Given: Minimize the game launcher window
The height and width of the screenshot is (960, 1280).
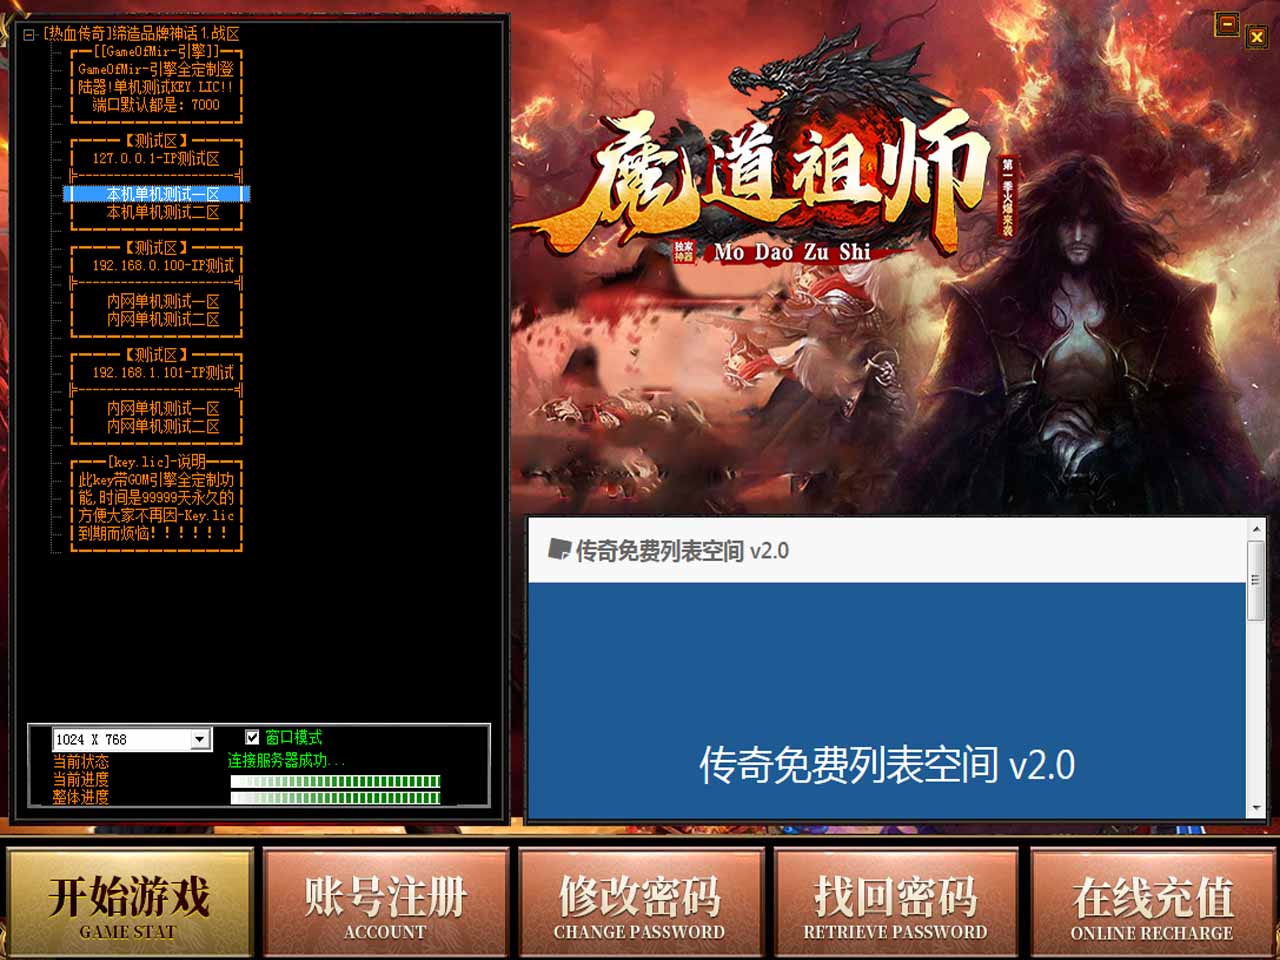Looking at the screenshot, I should 1227,24.
